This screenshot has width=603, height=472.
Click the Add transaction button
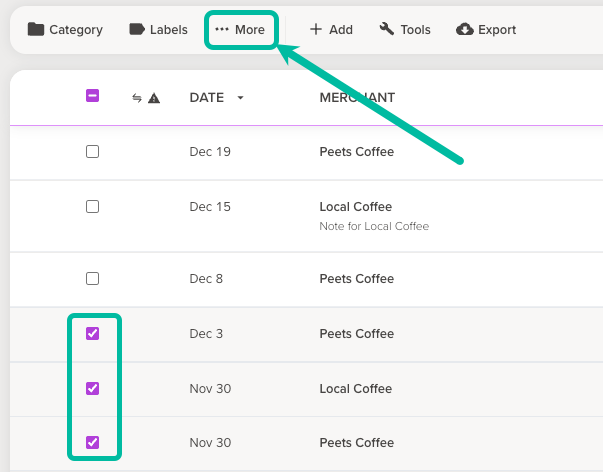tap(331, 30)
